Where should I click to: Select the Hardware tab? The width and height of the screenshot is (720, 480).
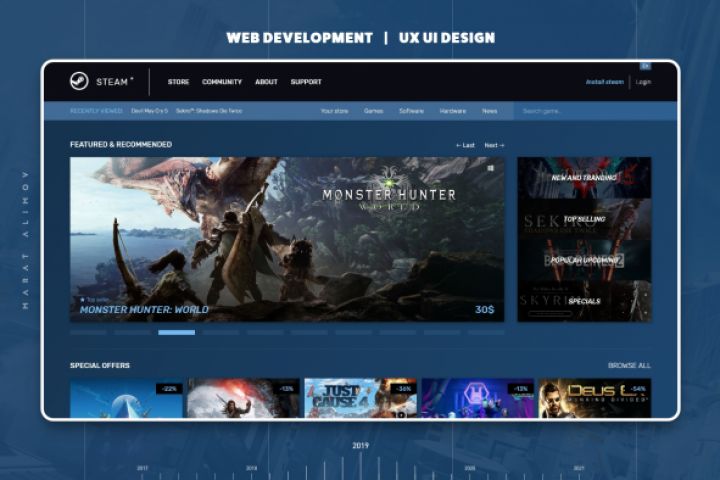453,111
